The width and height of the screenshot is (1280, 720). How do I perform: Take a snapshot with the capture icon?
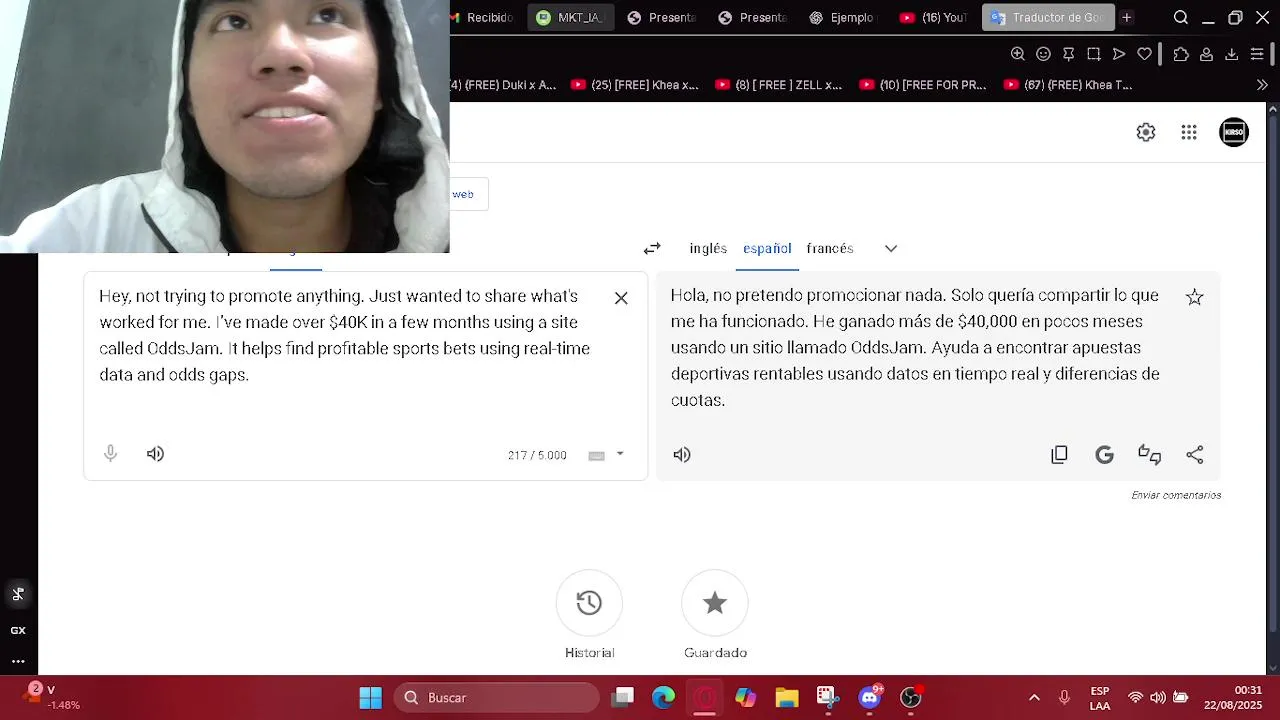tap(1094, 54)
